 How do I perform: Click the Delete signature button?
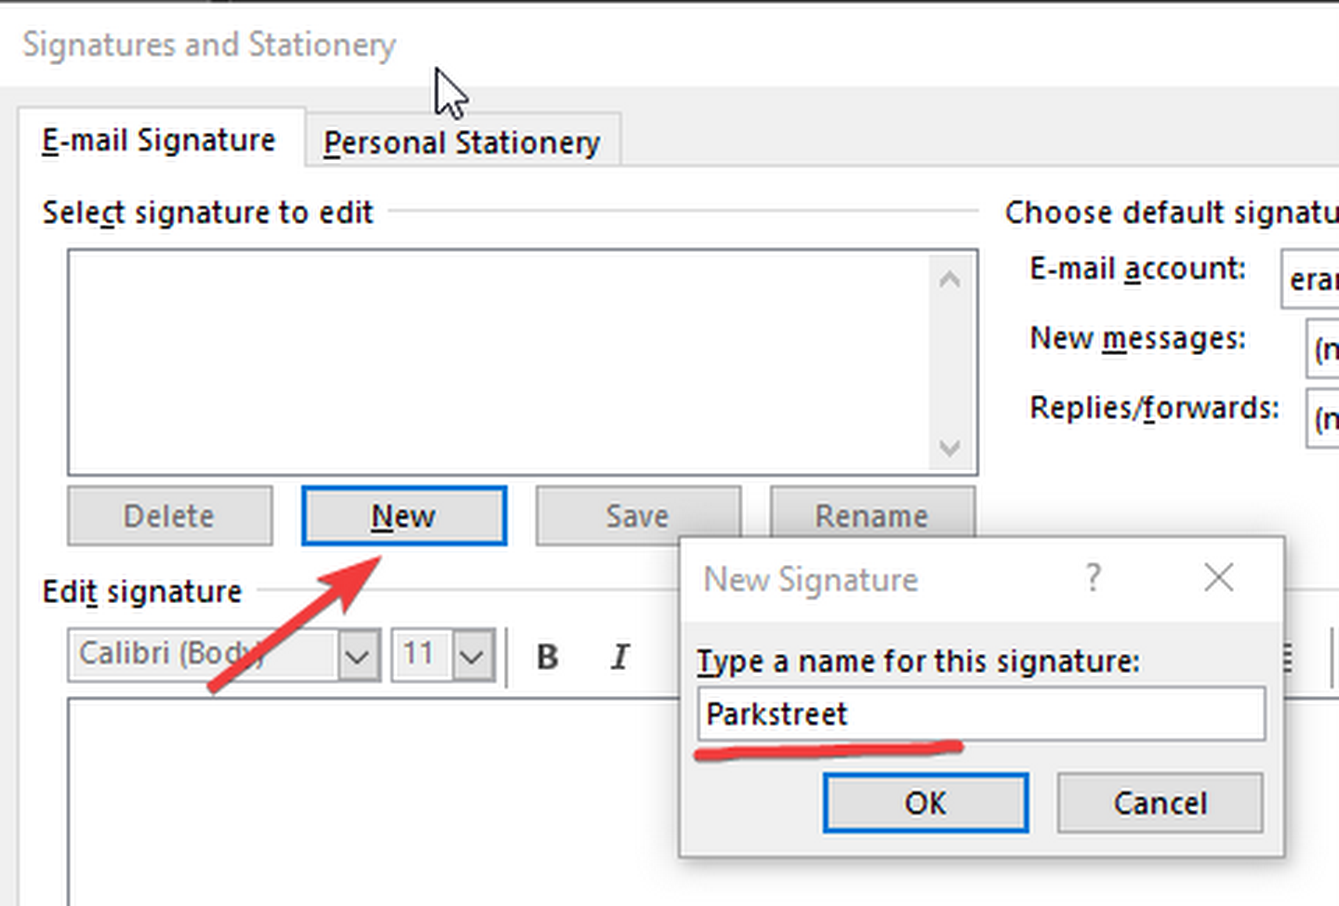pos(170,516)
